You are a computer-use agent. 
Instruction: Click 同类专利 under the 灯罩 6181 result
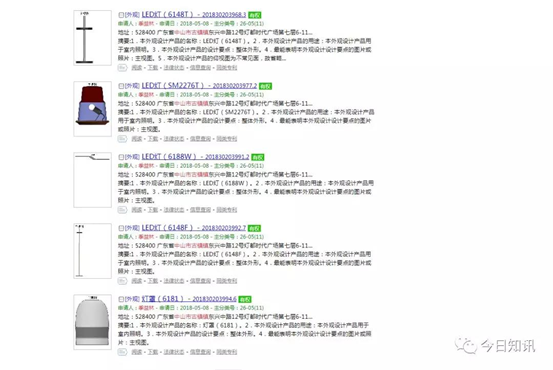click(227, 352)
